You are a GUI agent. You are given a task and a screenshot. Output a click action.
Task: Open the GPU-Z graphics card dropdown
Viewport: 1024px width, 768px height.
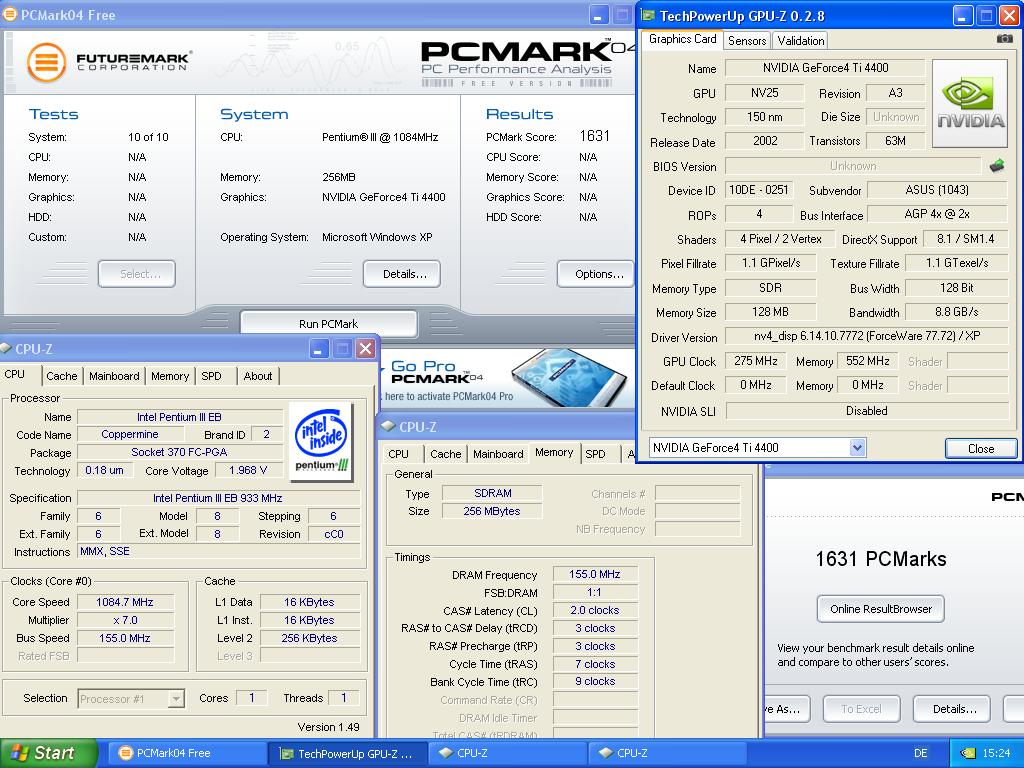(x=857, y=448)
